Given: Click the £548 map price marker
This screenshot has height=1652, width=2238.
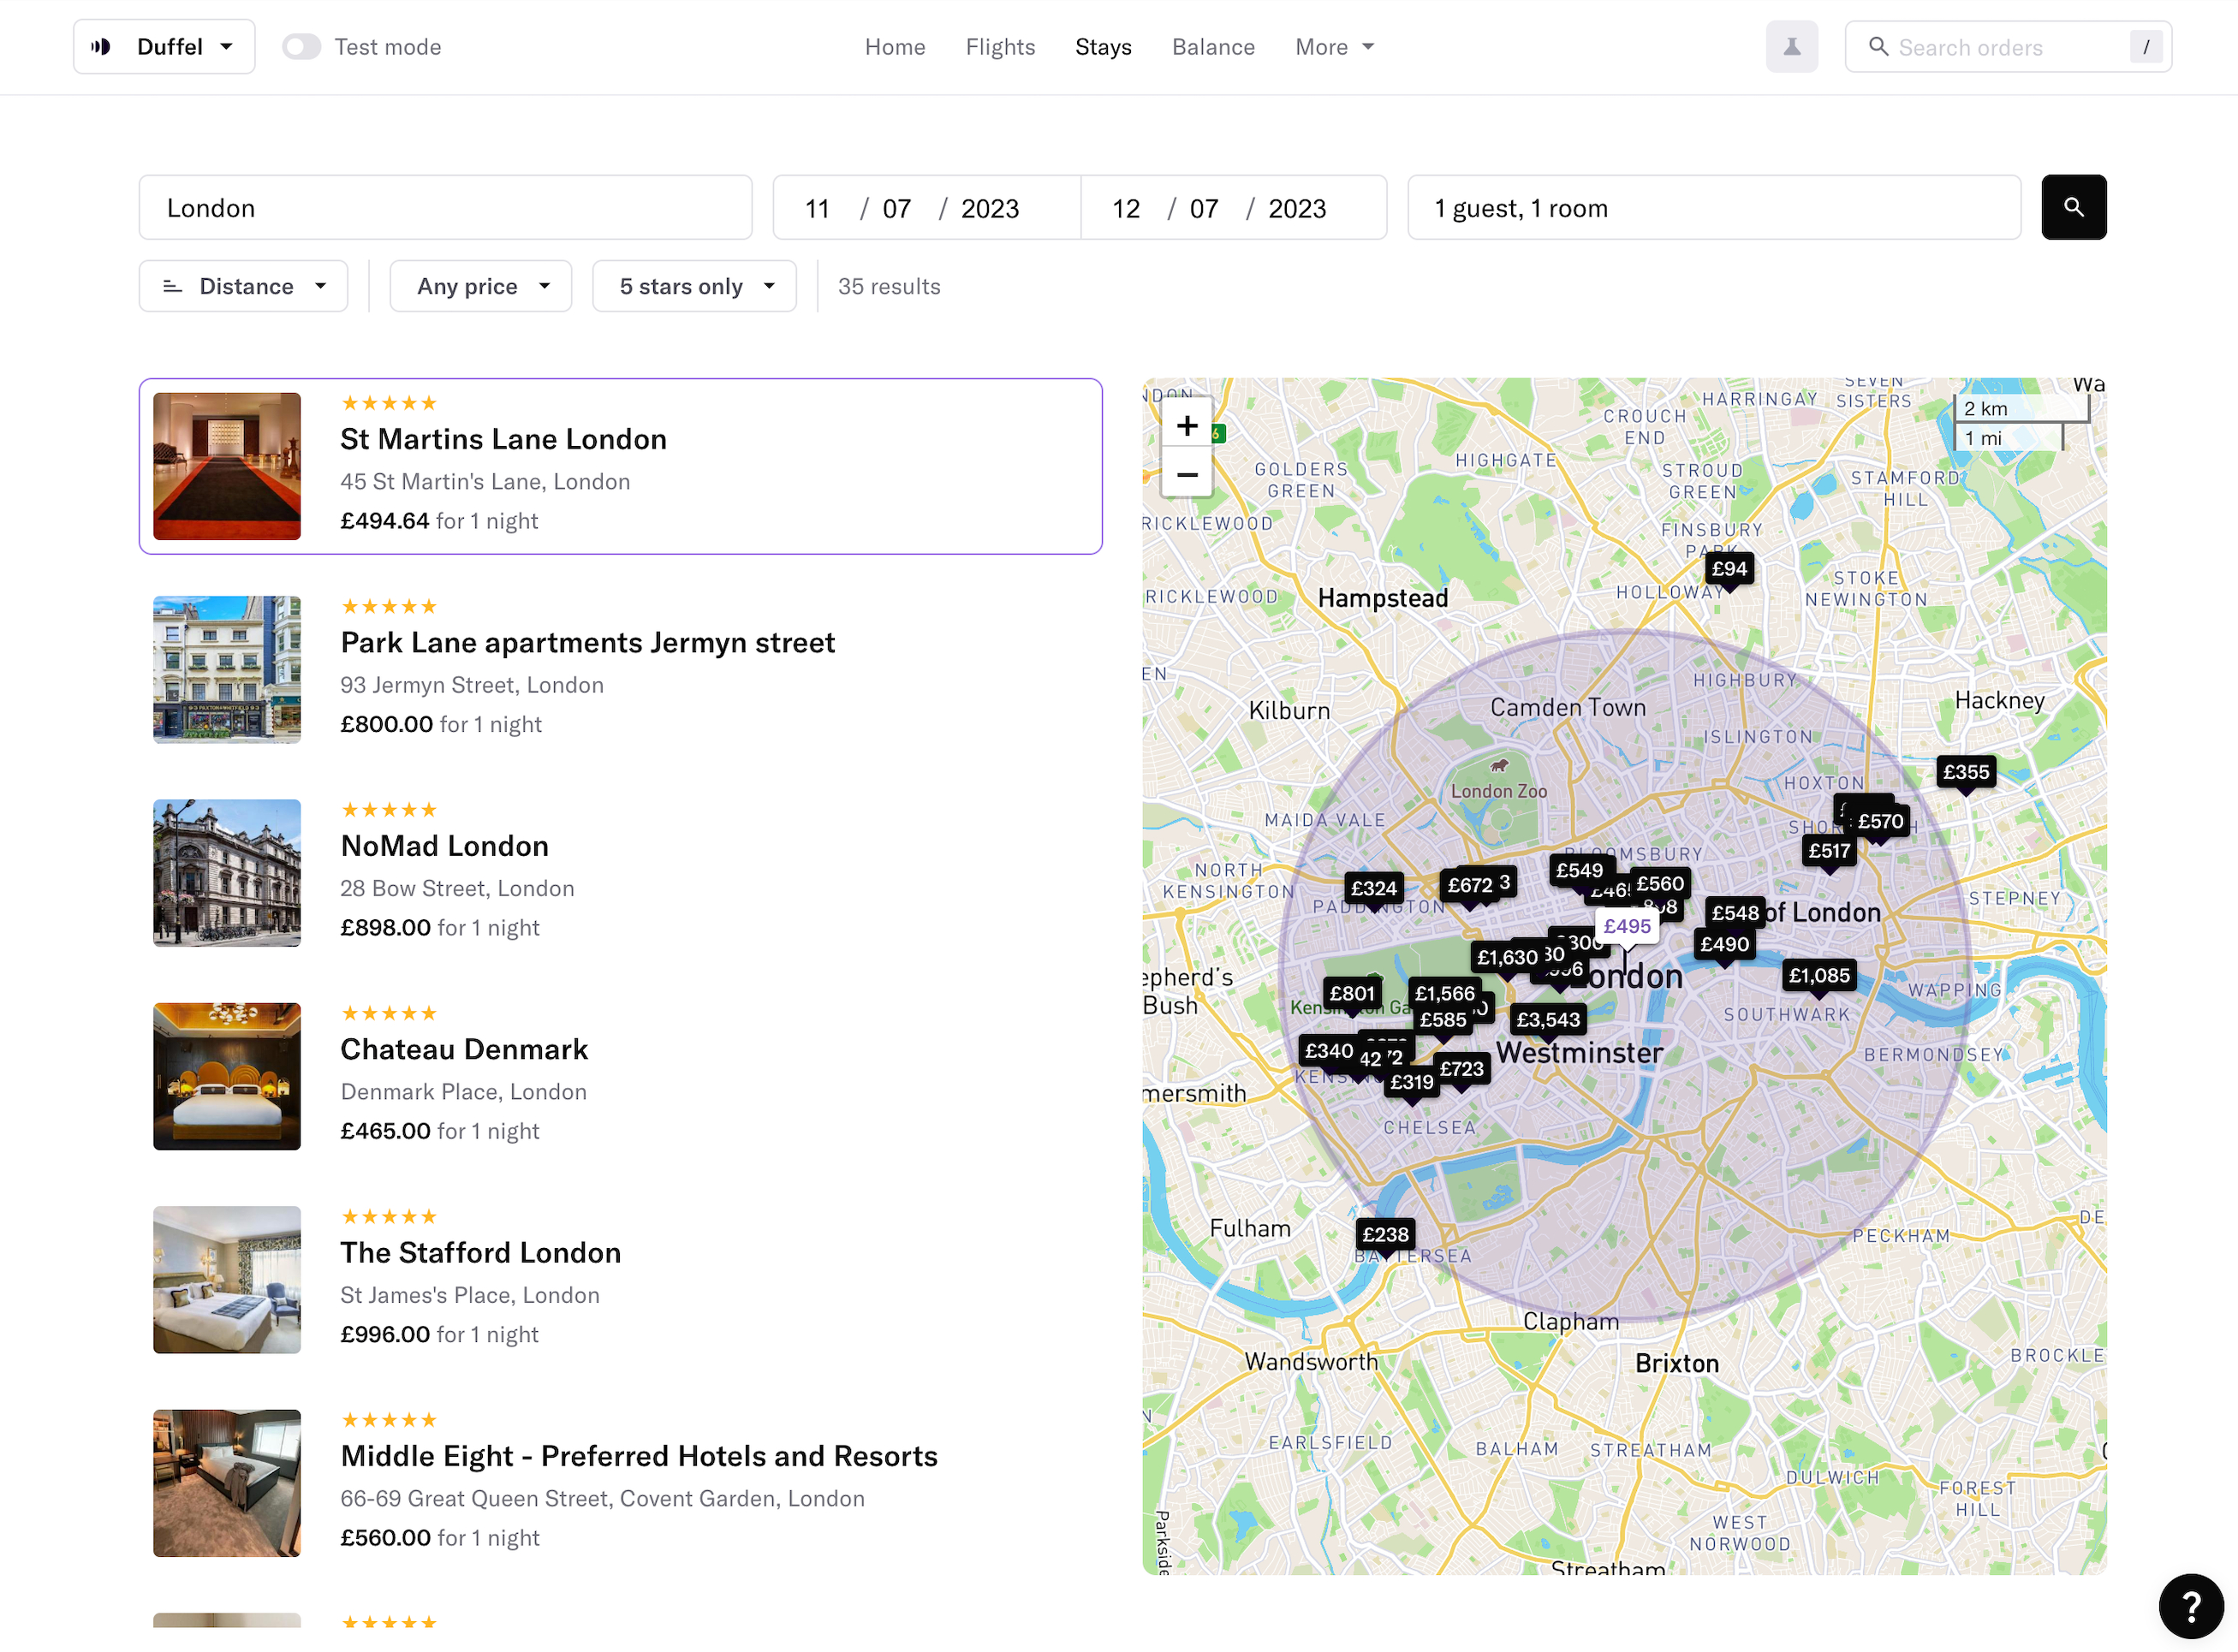Looking at the screenshot, I should click(1733, 912).
